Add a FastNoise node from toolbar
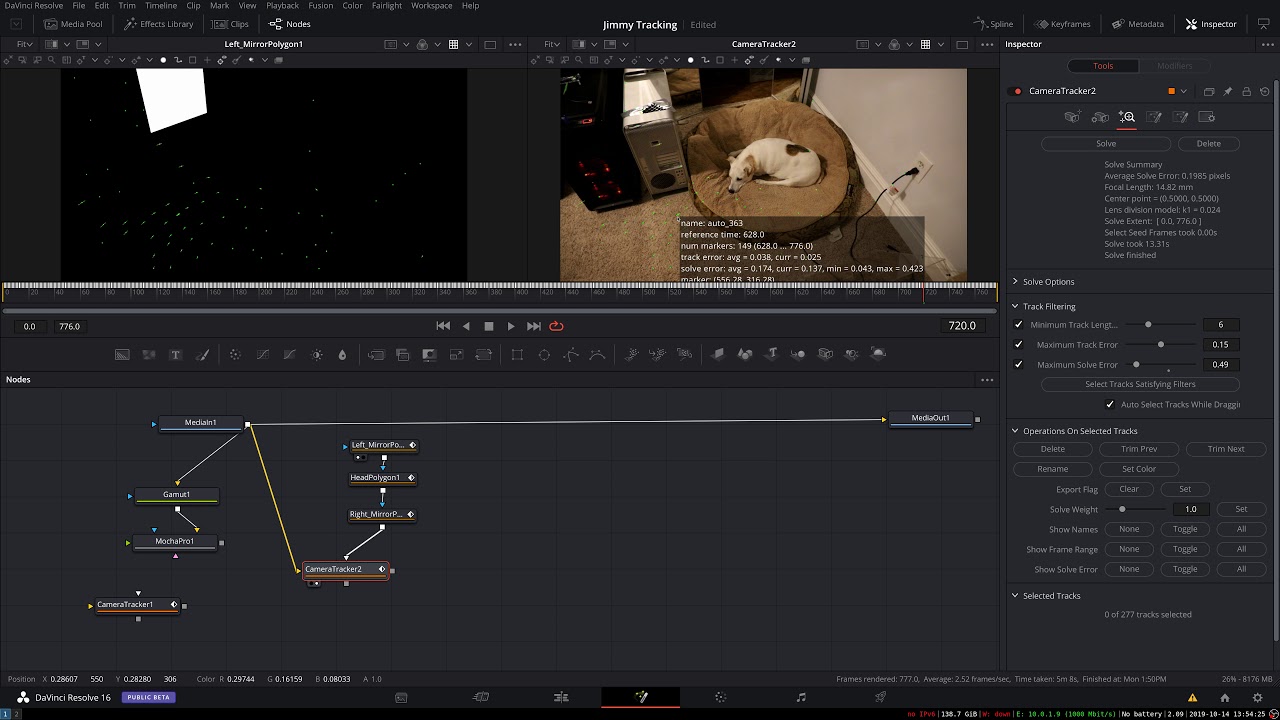Viewport: 1280px width, 720px height. 149,355
